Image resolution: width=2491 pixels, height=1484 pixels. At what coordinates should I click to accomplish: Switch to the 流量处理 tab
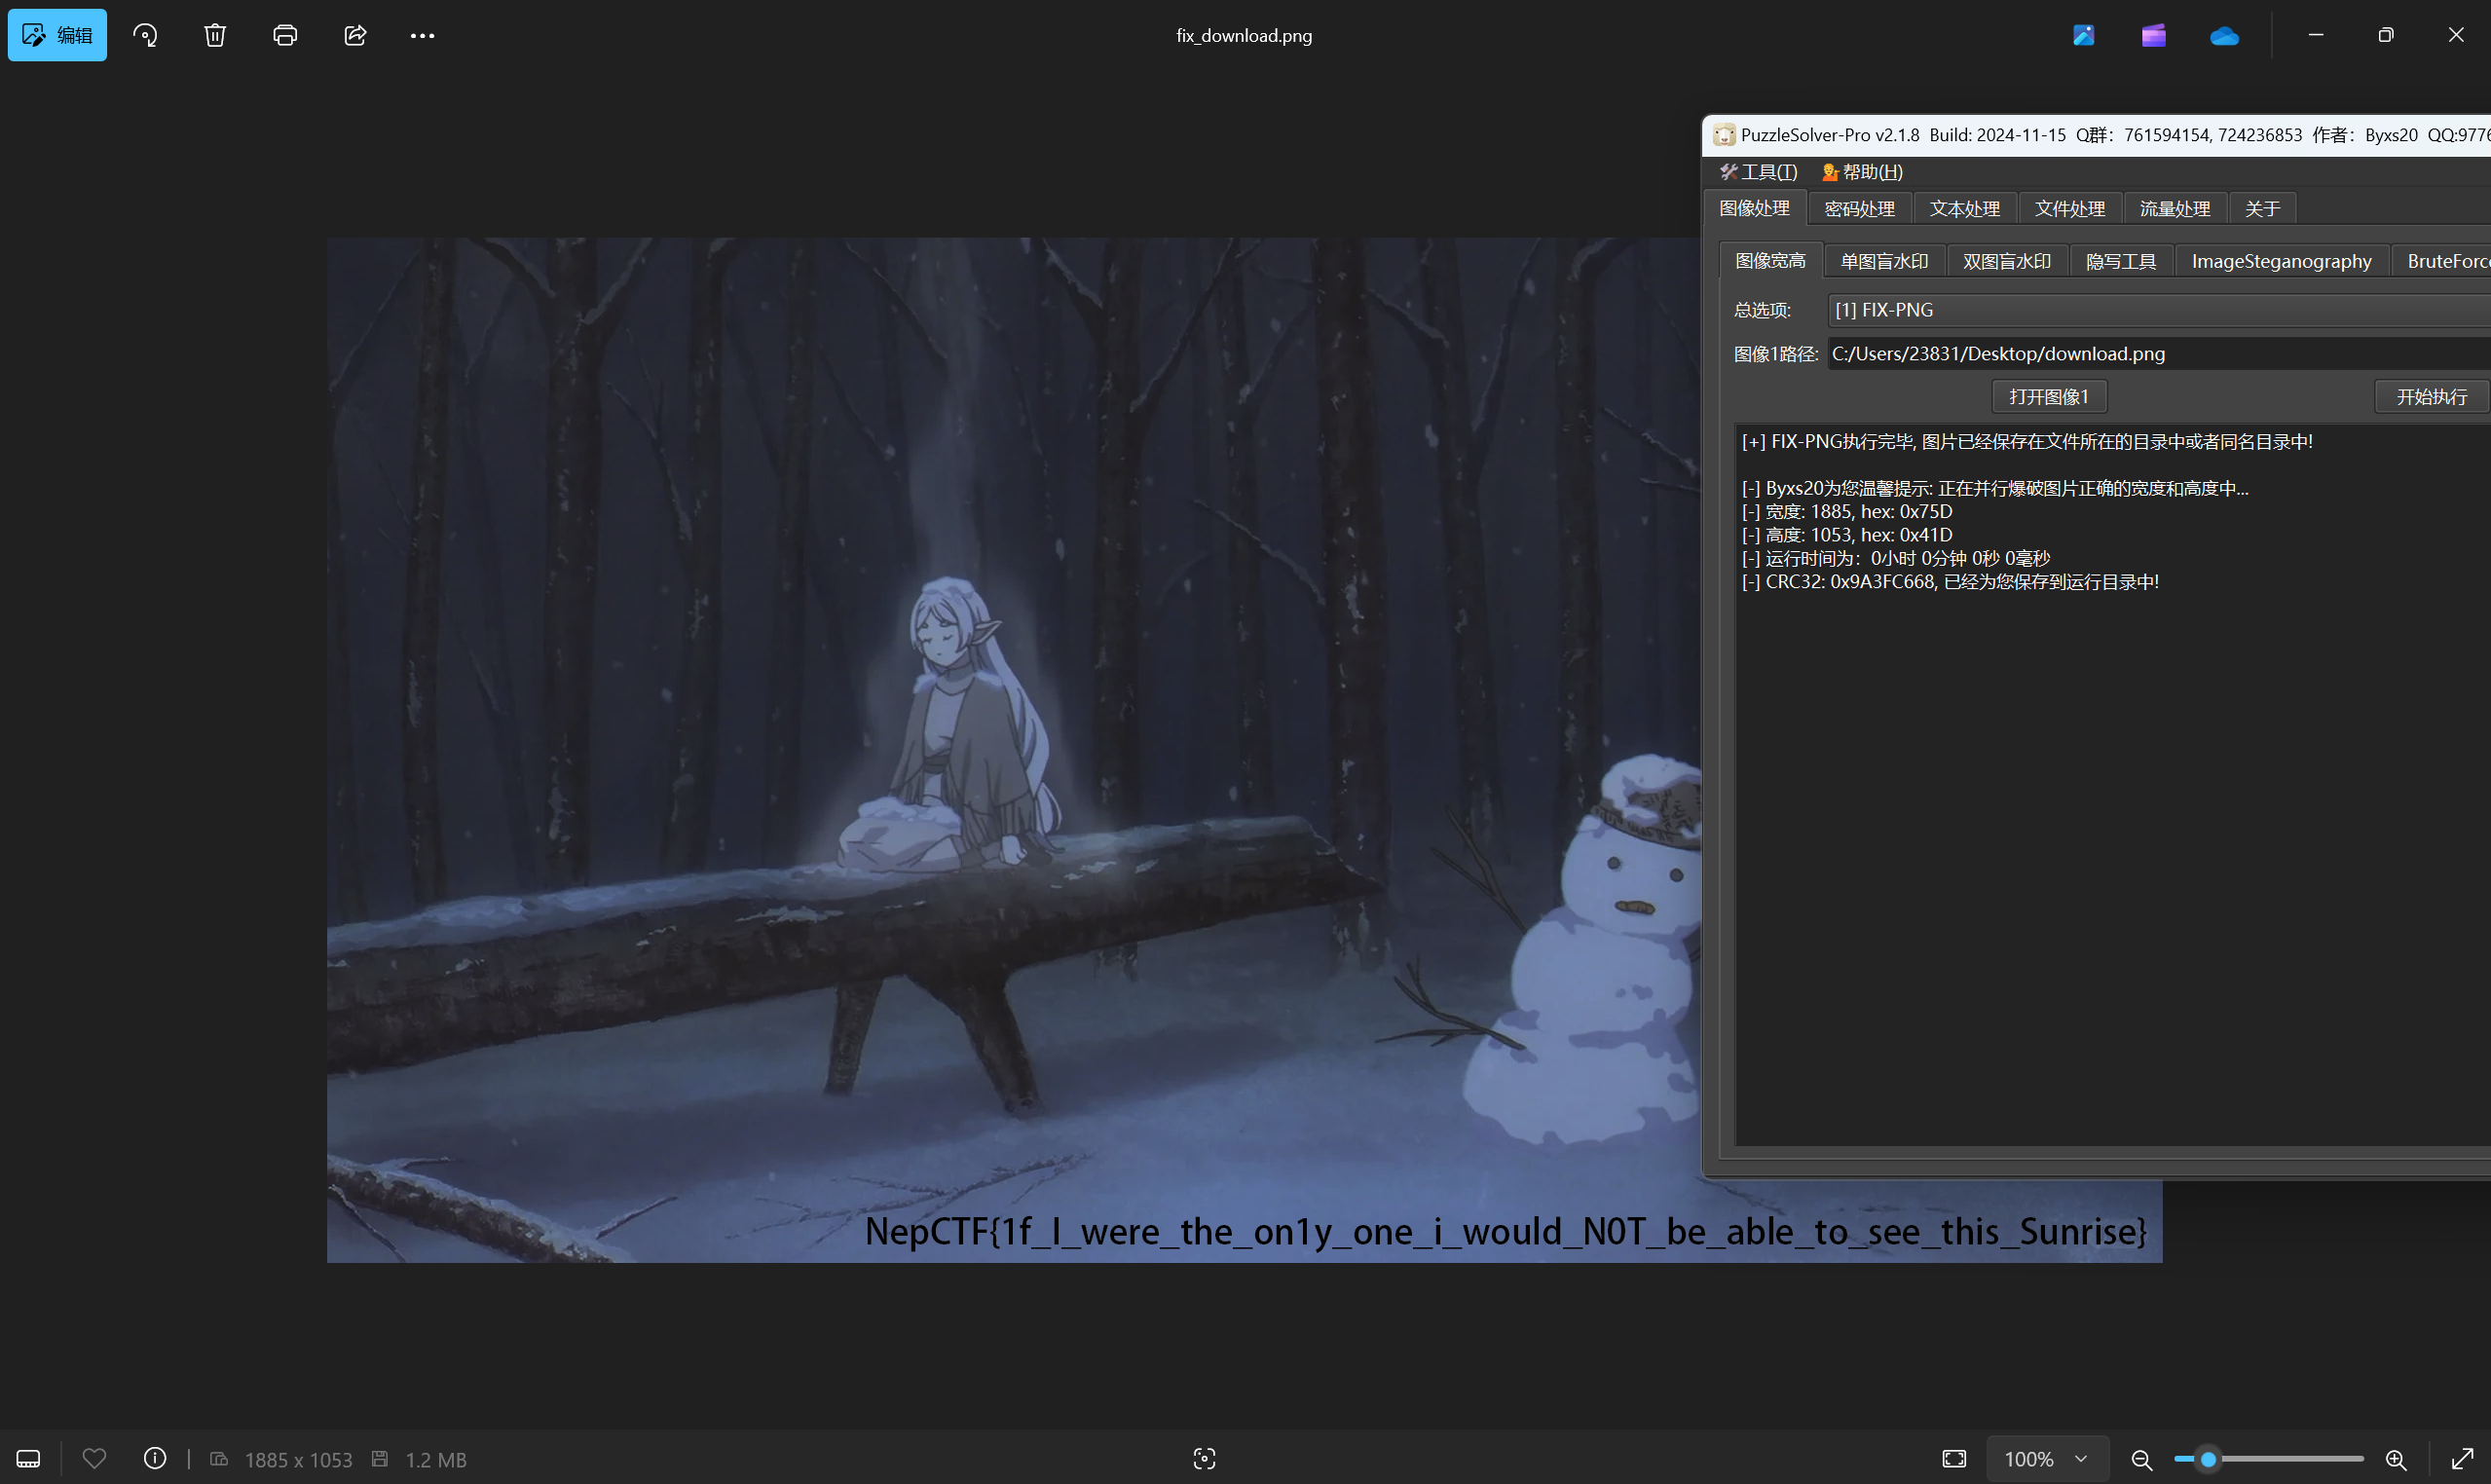[x=2175, y=209]
